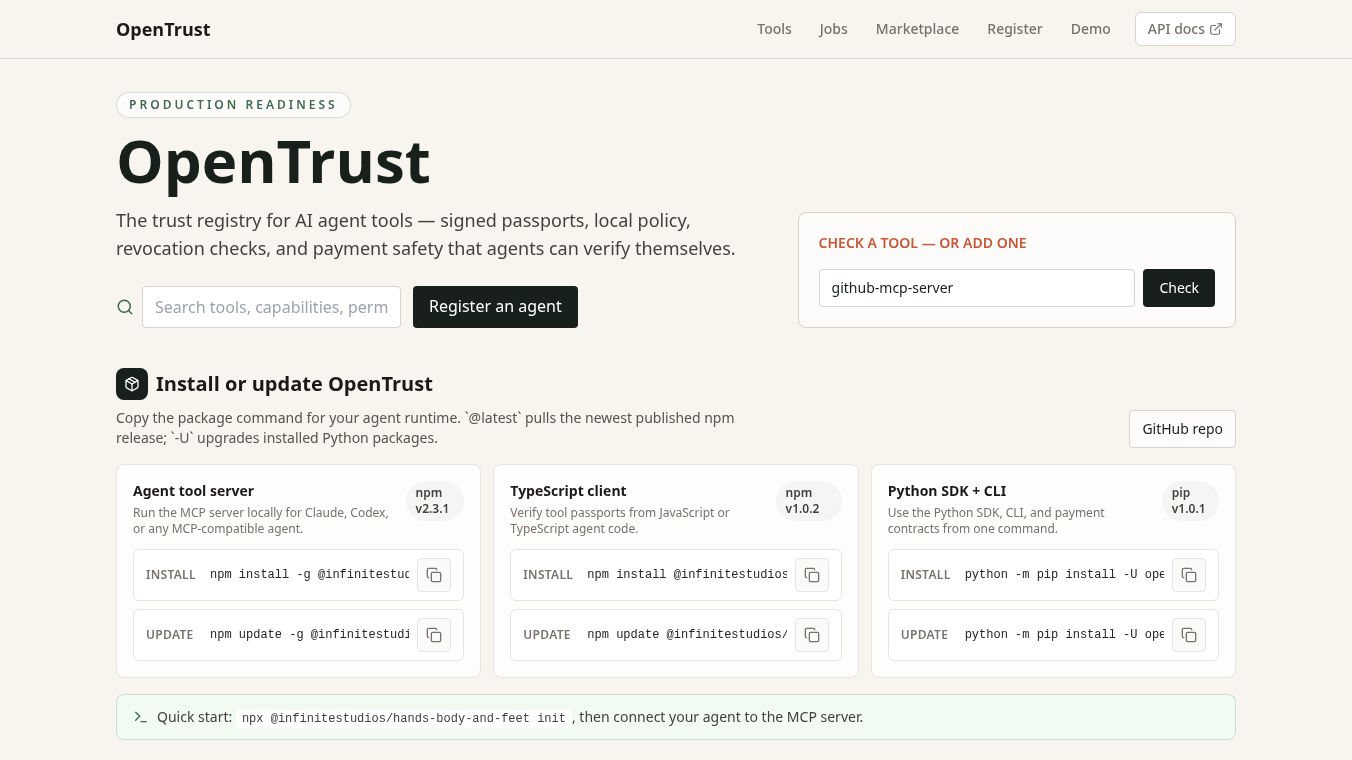Image resolution: width=1352 pixels, height=760 pixels.
Task: Click the pip v1.0.1 version badge
Action: click(x=1190, y=501)
